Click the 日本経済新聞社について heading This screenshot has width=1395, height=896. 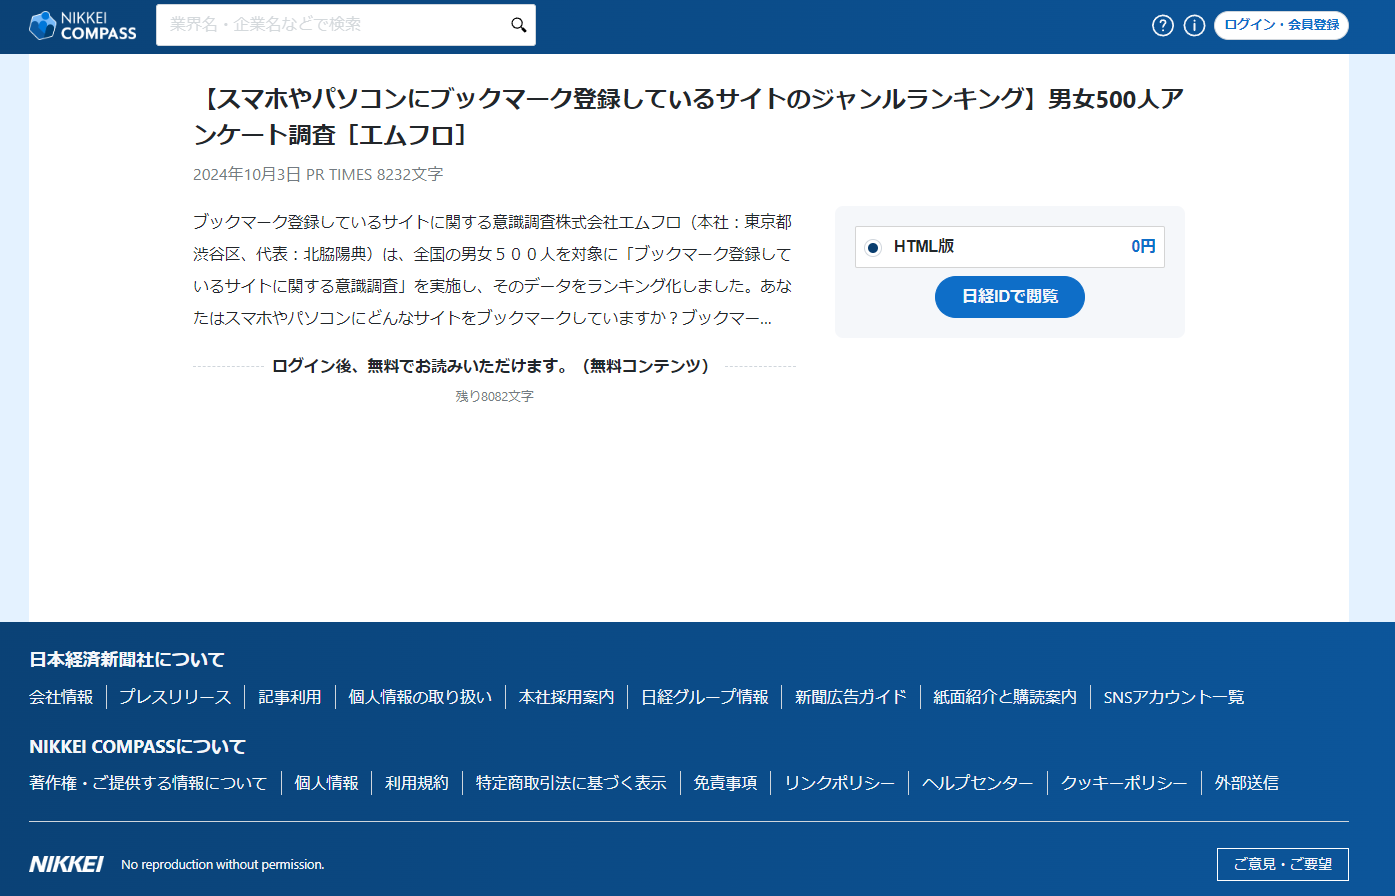127,660
